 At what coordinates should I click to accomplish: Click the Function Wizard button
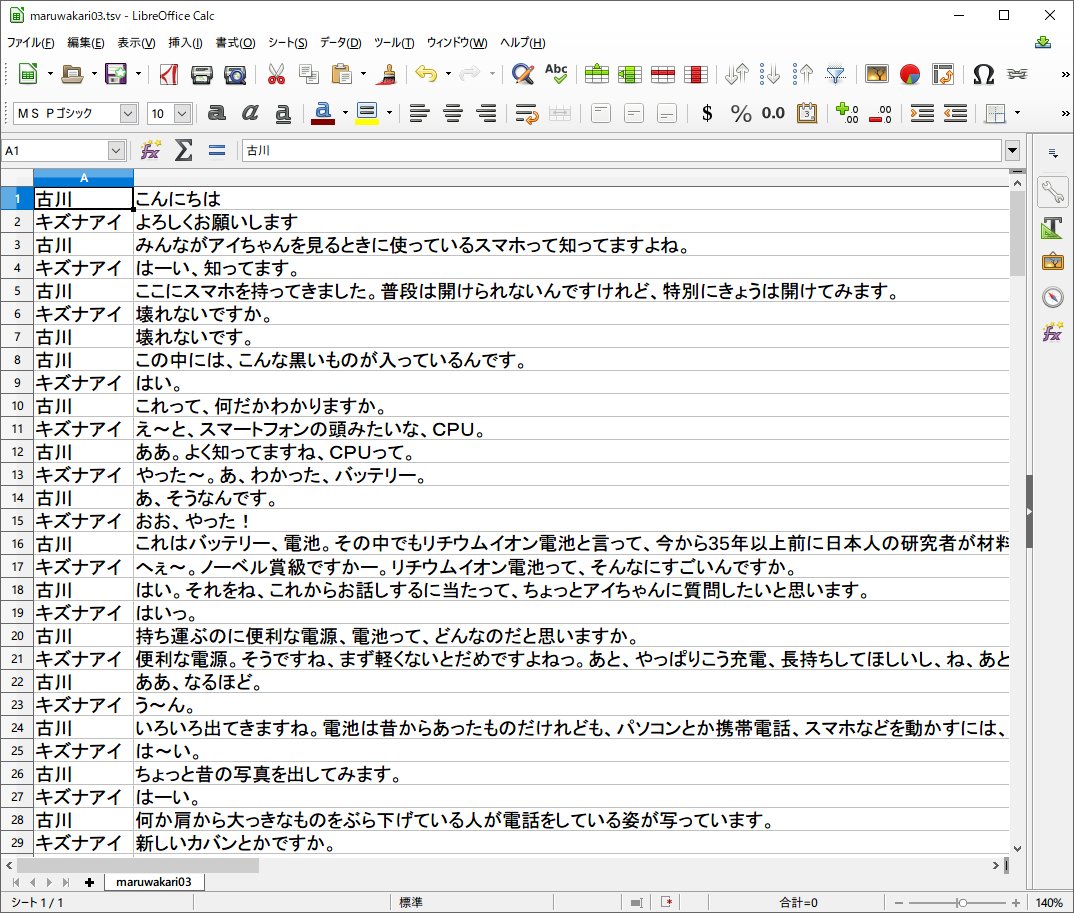tap(151, 151)
